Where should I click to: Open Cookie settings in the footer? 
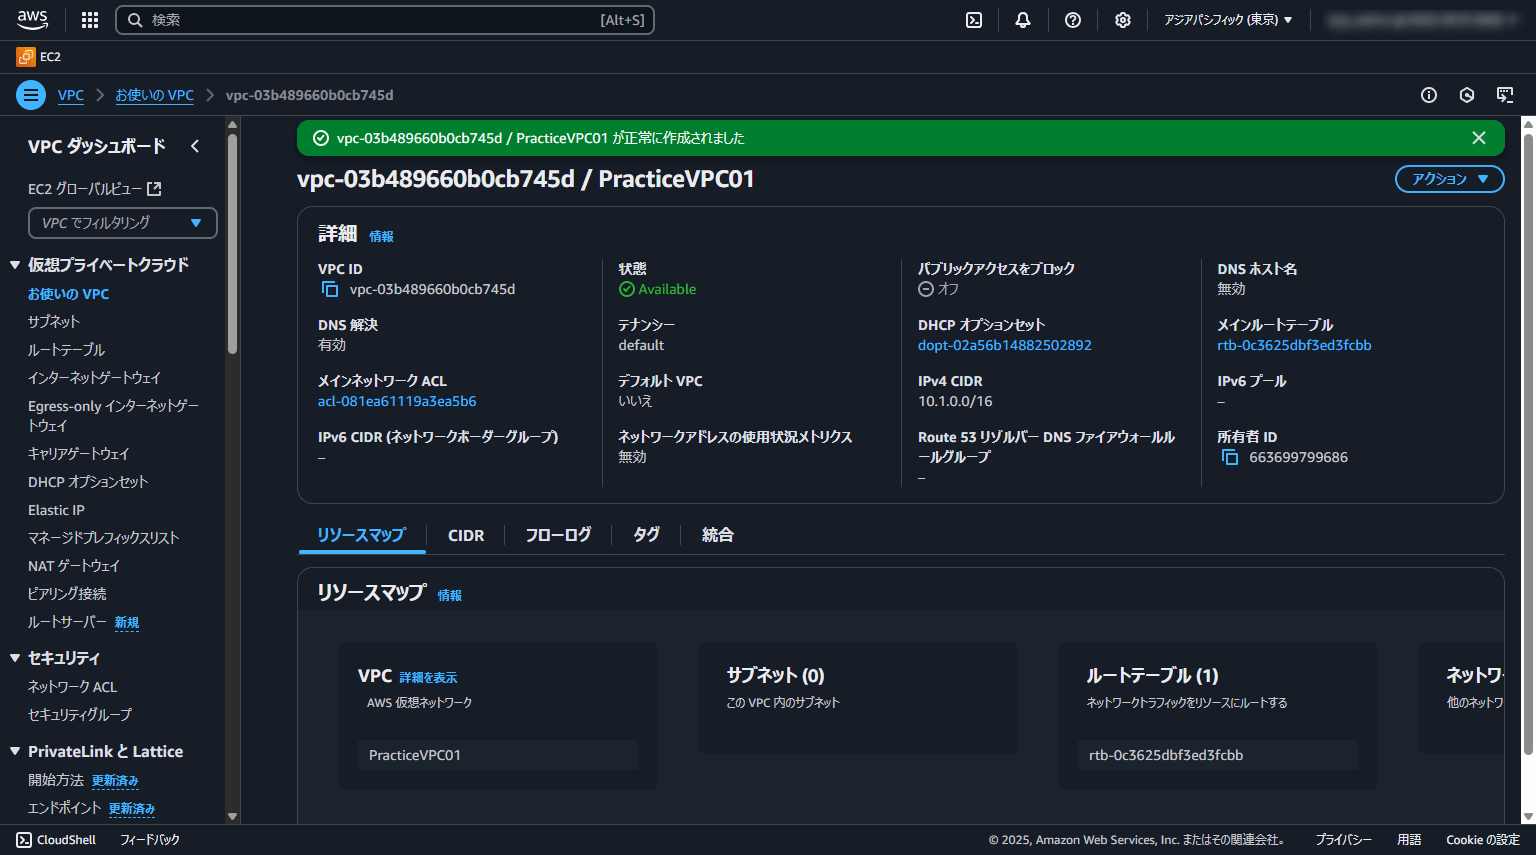click(1483, 840)
